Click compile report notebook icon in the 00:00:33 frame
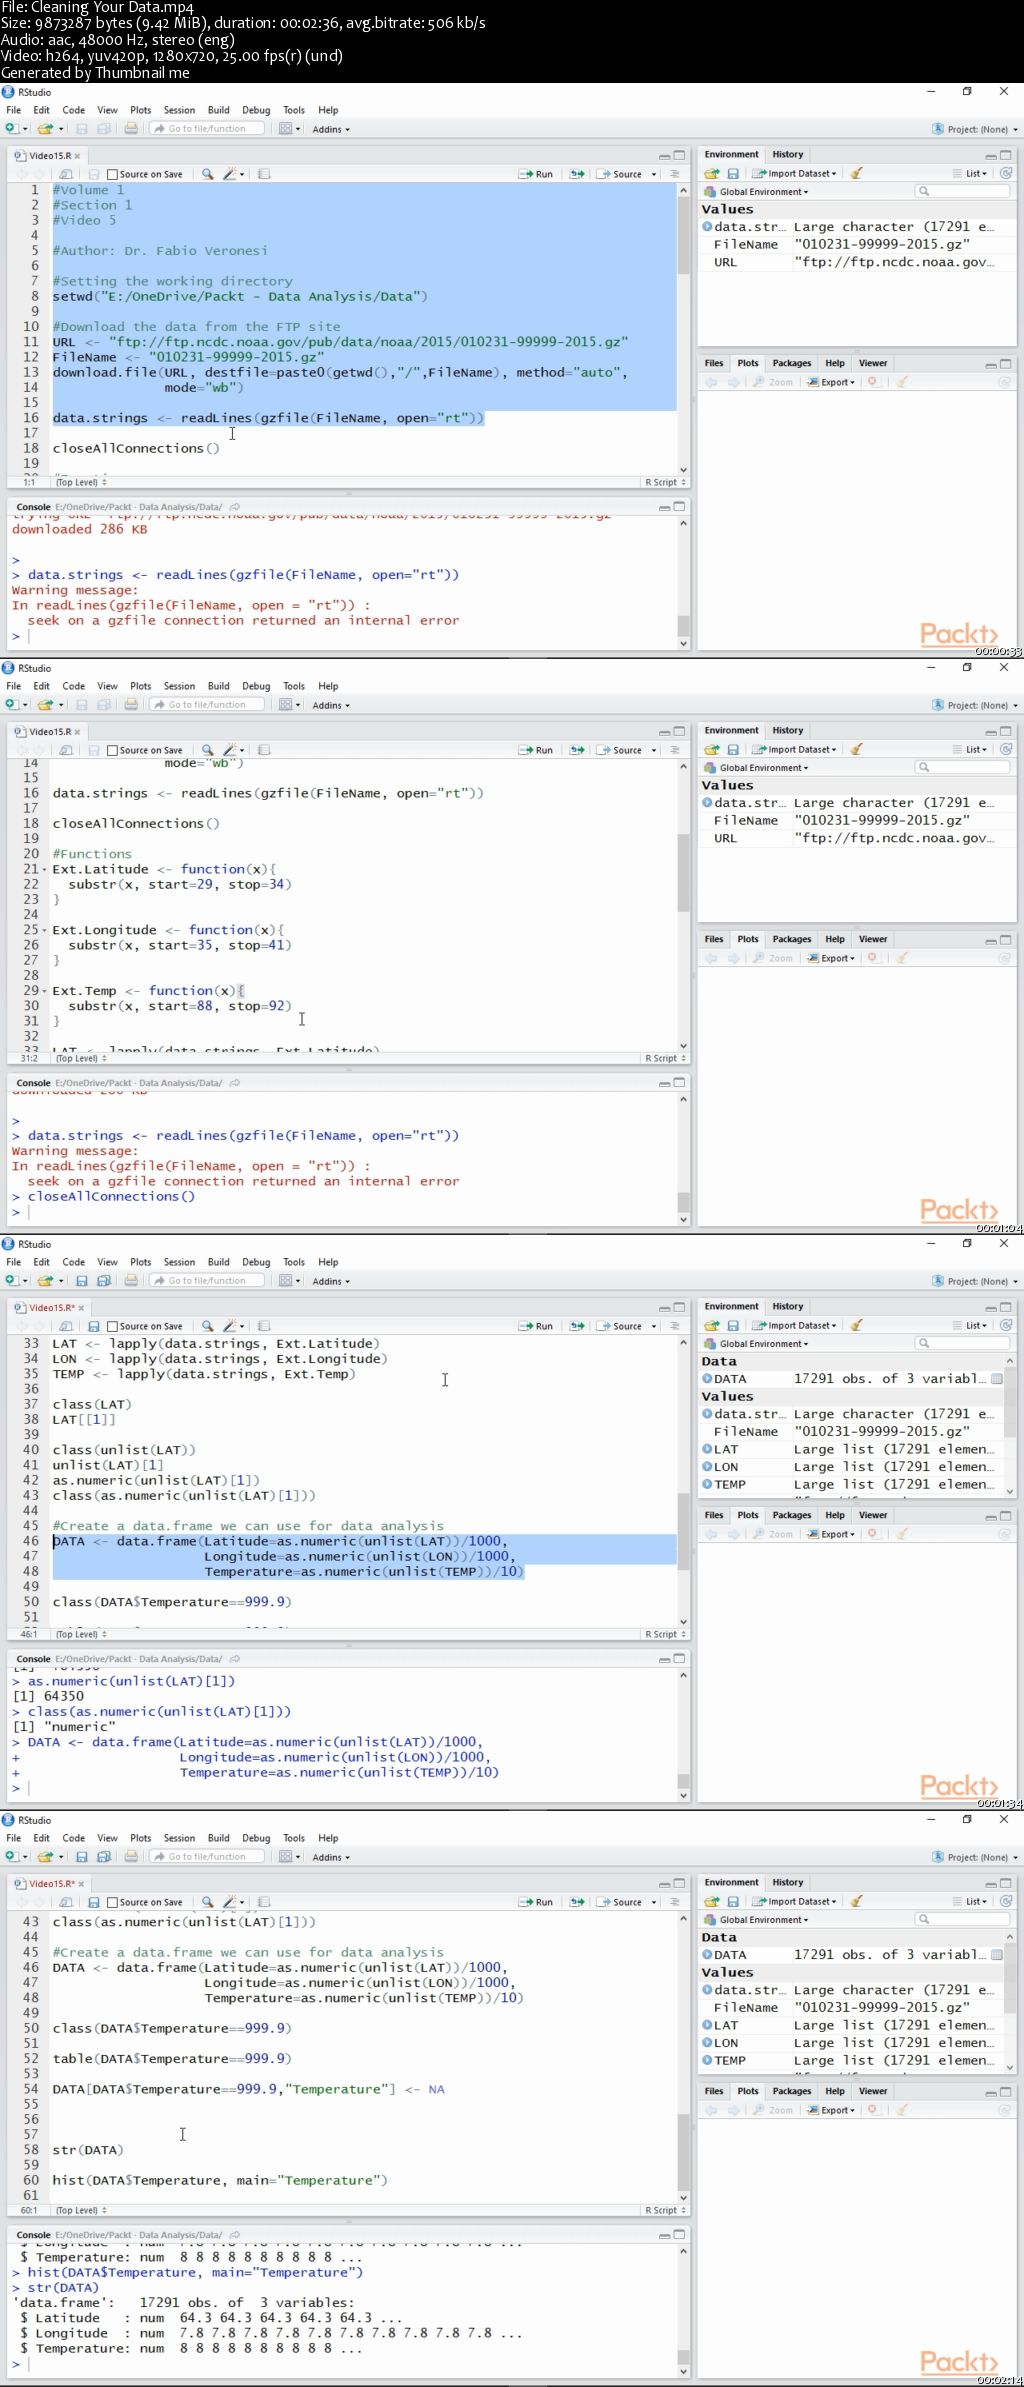 click(x=264, y=174)
